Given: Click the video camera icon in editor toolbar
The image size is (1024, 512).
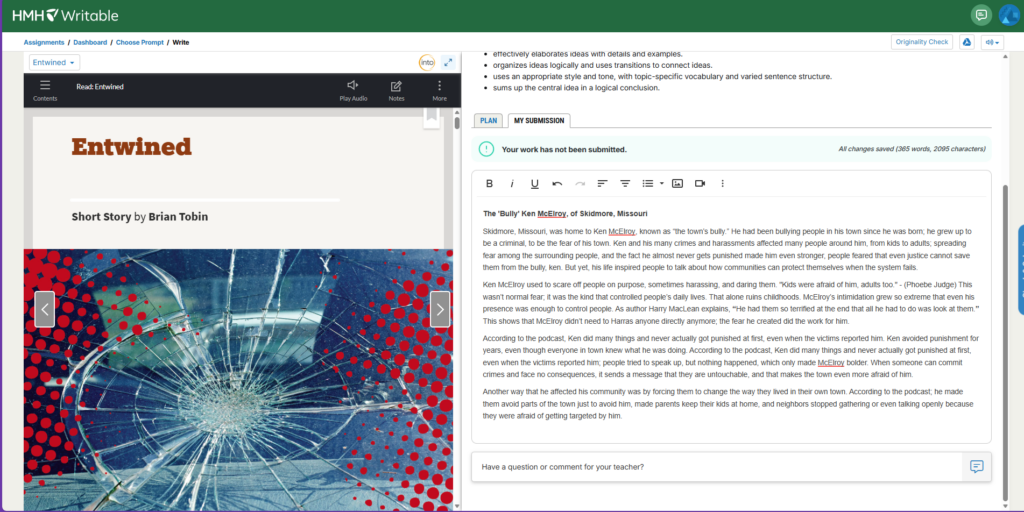Looking at the screenshot, I should 700,184.
